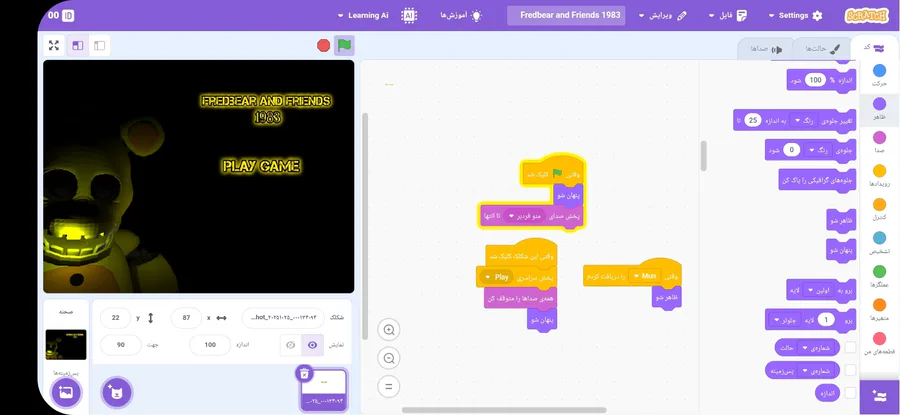Image resolution: width=900 pixels, height=415 pixels.
Task: Select the تشخیص (Sensing) light-blue category
Action: [879, 242]
